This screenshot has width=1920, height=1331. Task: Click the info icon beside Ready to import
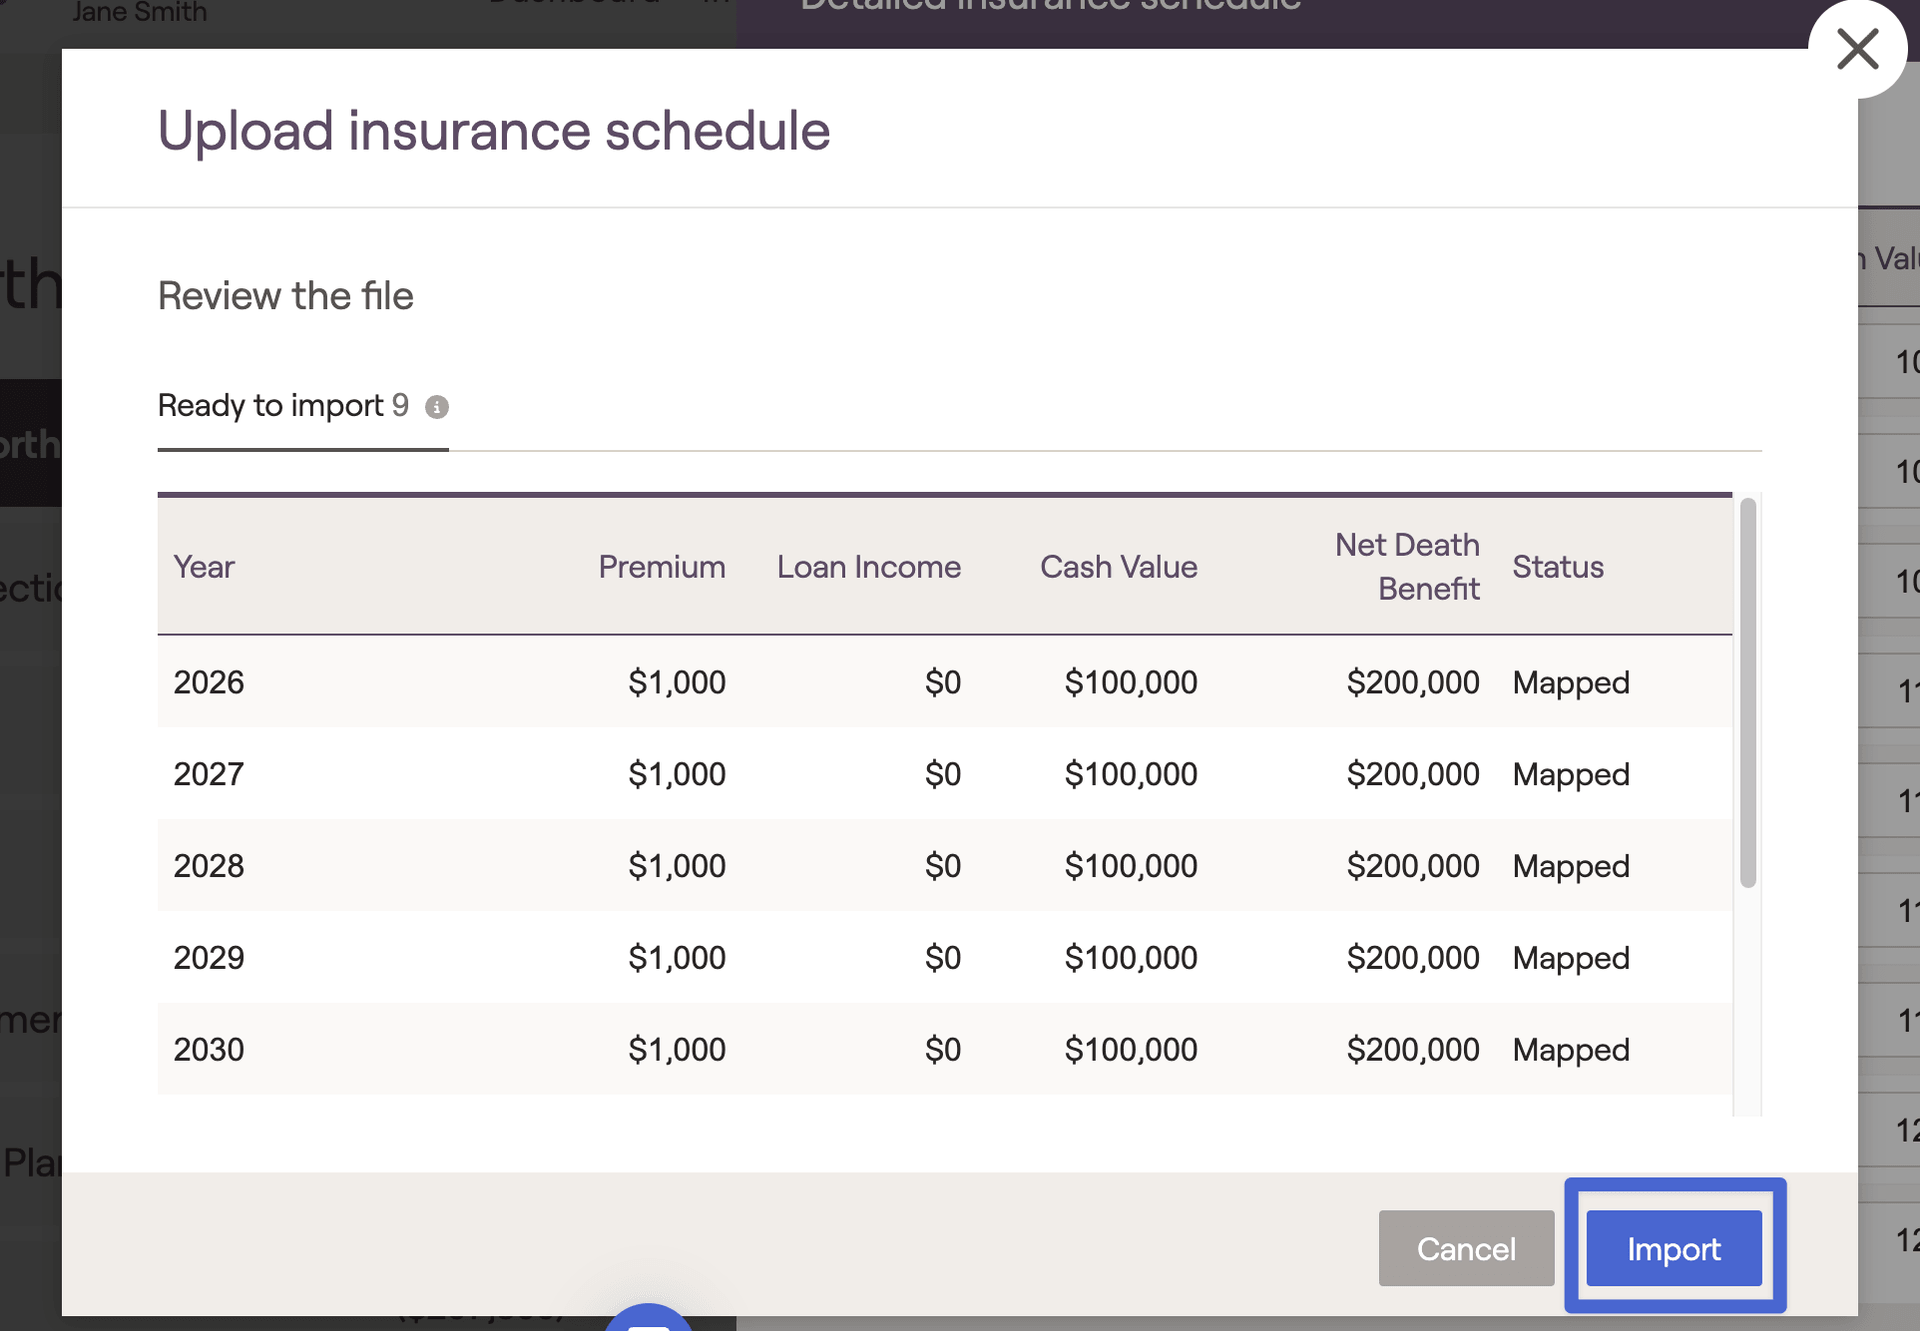(437, 407)
